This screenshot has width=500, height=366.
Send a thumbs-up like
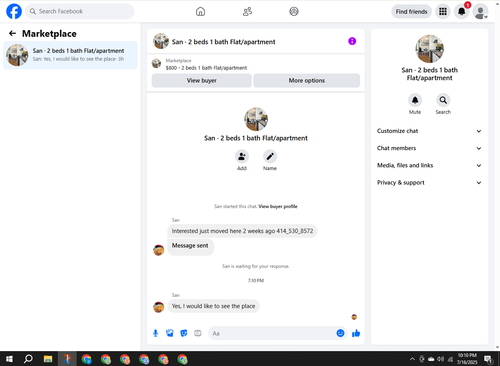(356, 333)
